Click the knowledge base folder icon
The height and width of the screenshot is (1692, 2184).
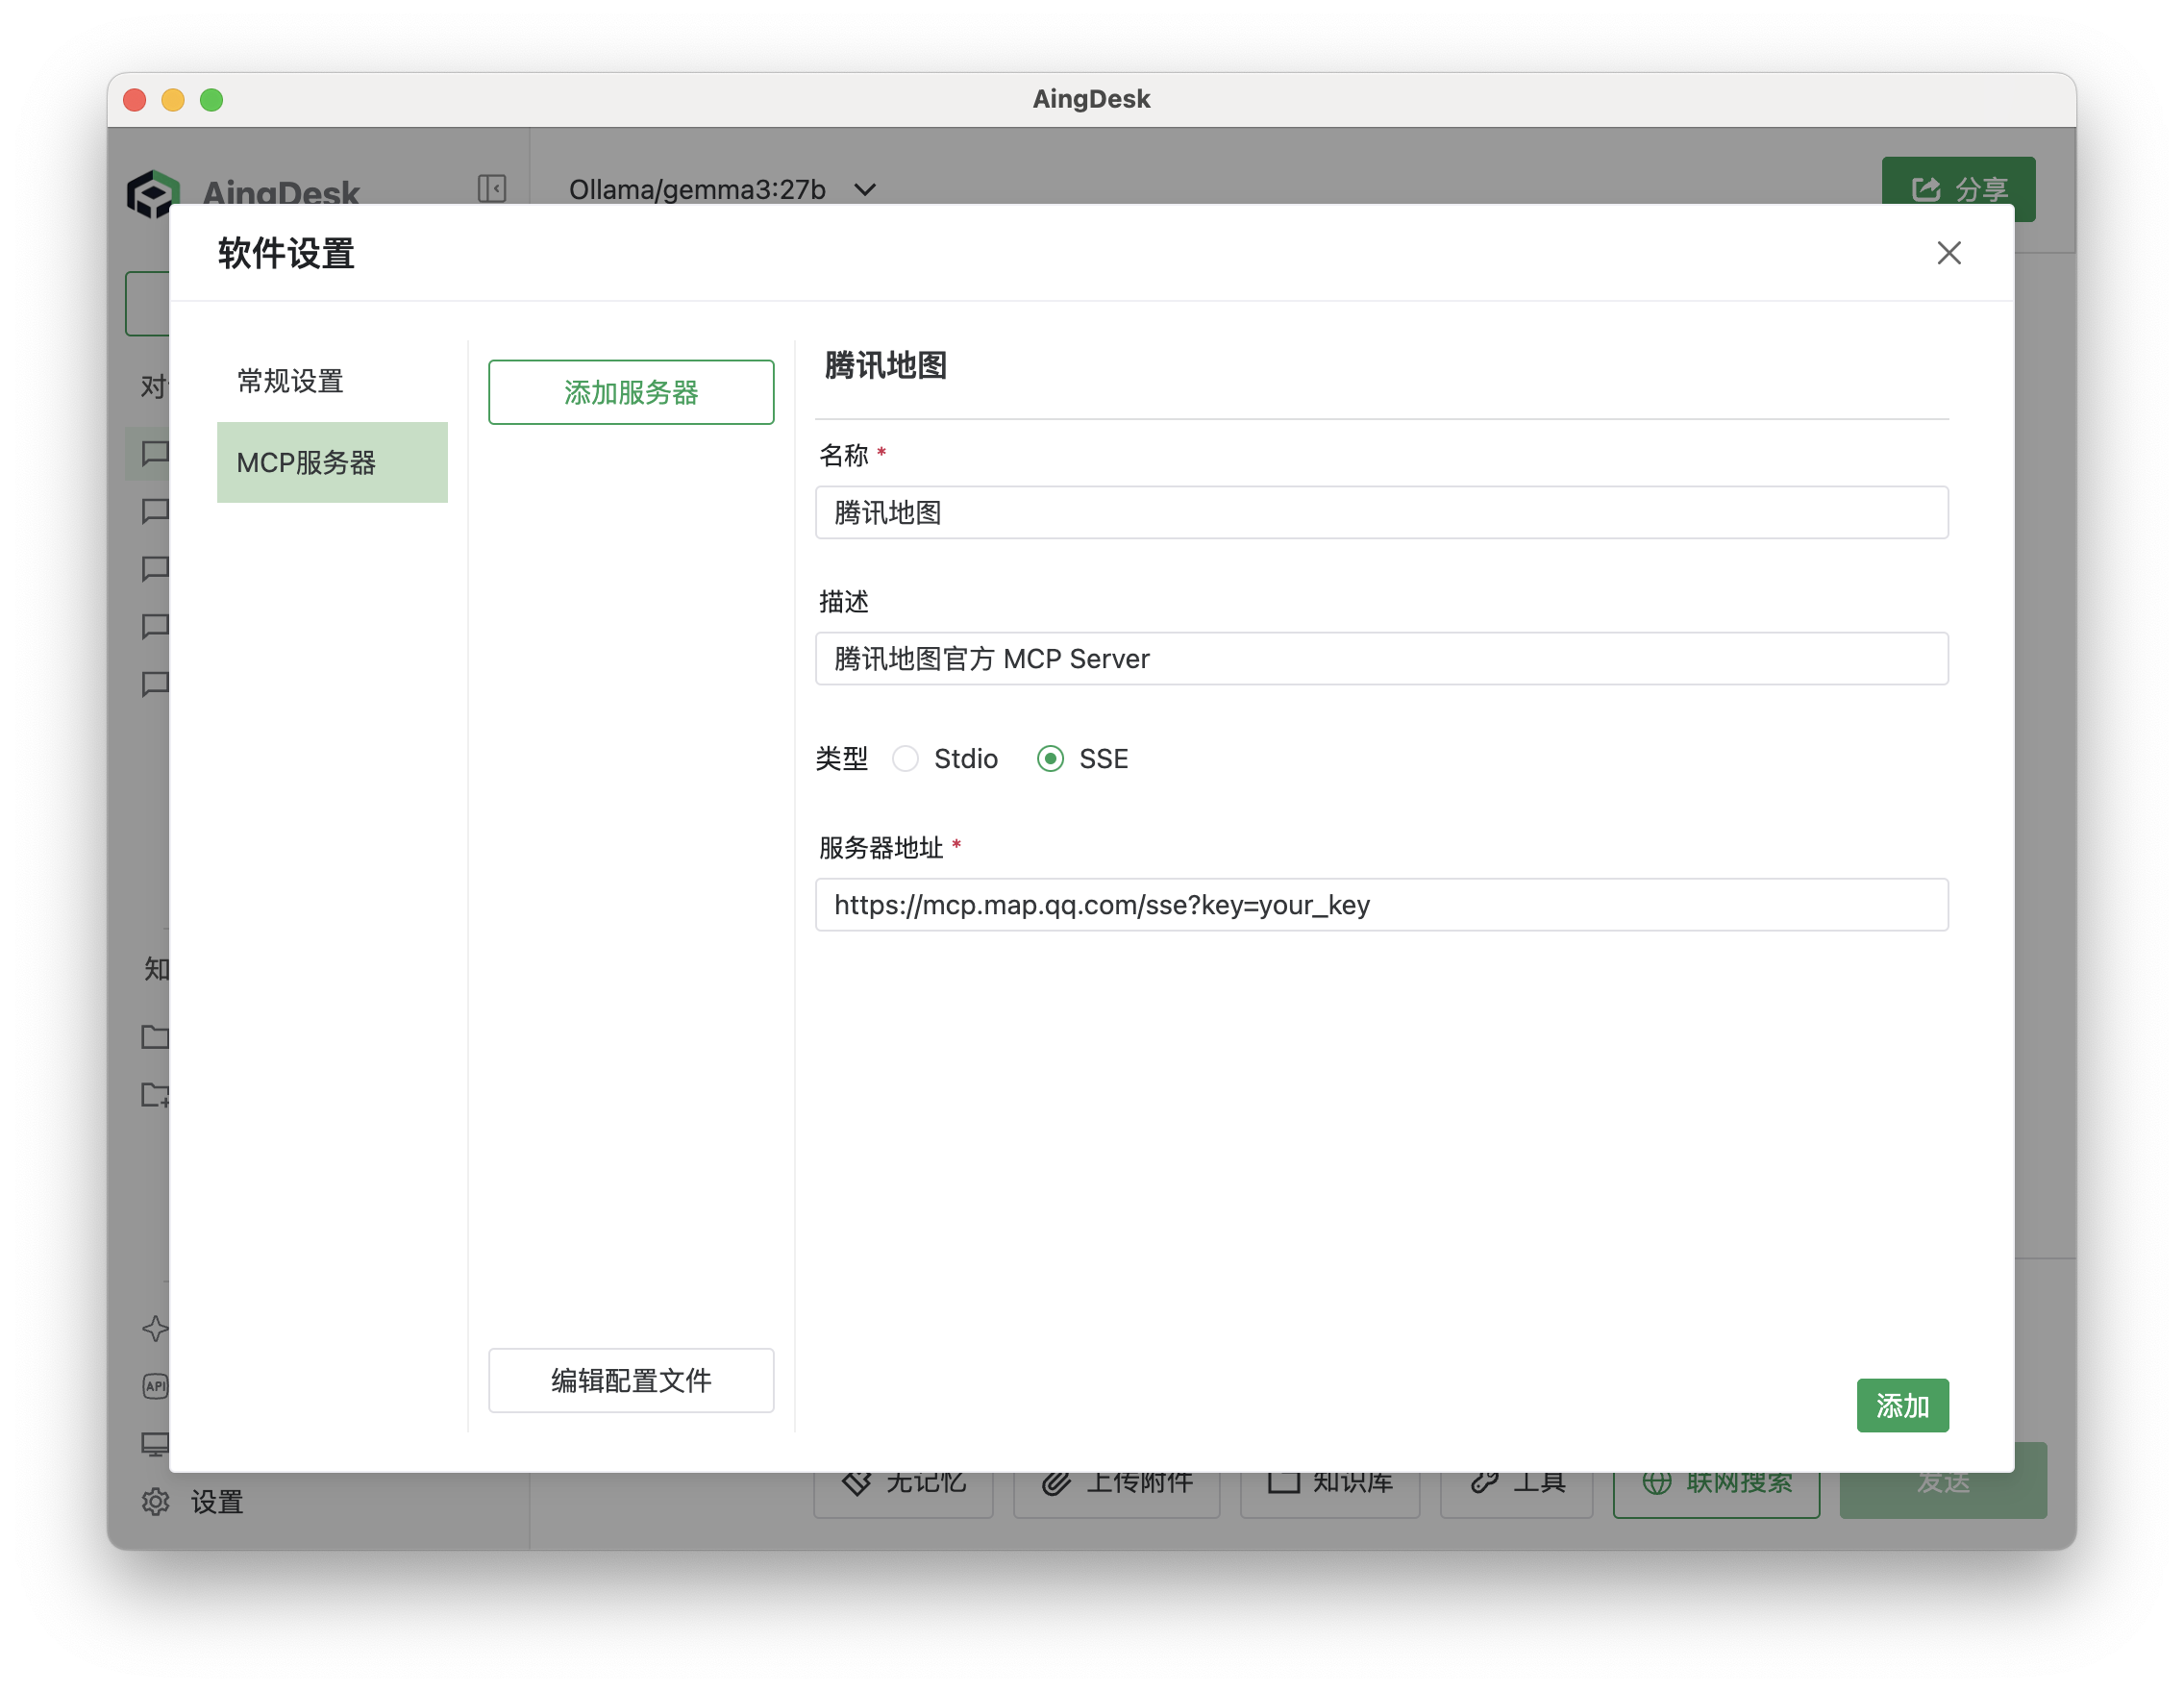pyautogui.click(x=156, y=1037)
